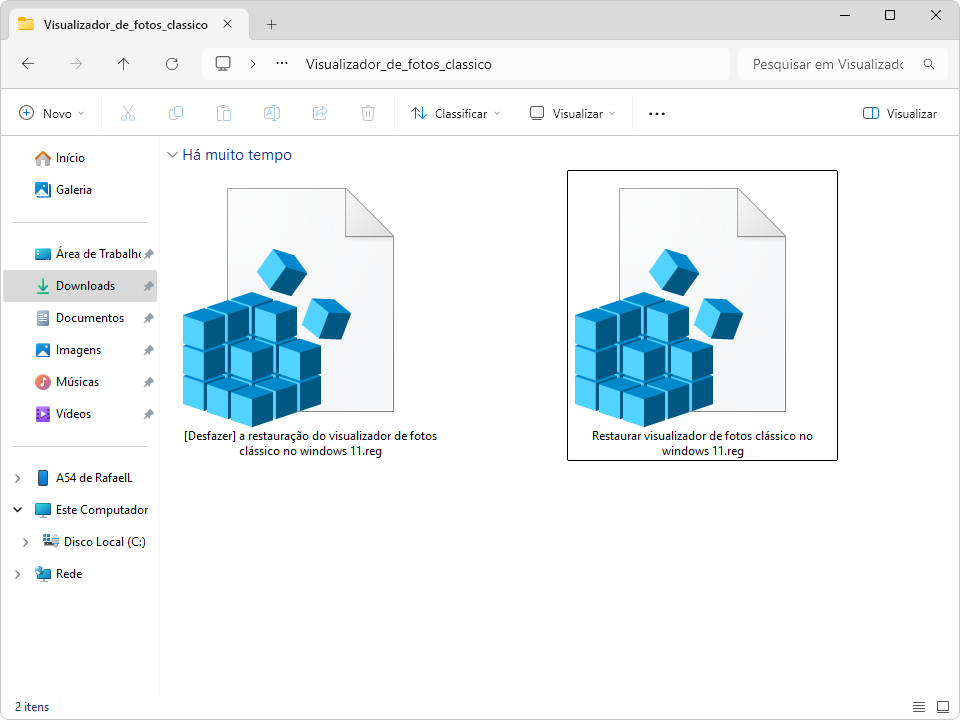Viewport: 960px width, 720px height.
Task: Open Vídeos in the sidebar
Action: (80, 414)
